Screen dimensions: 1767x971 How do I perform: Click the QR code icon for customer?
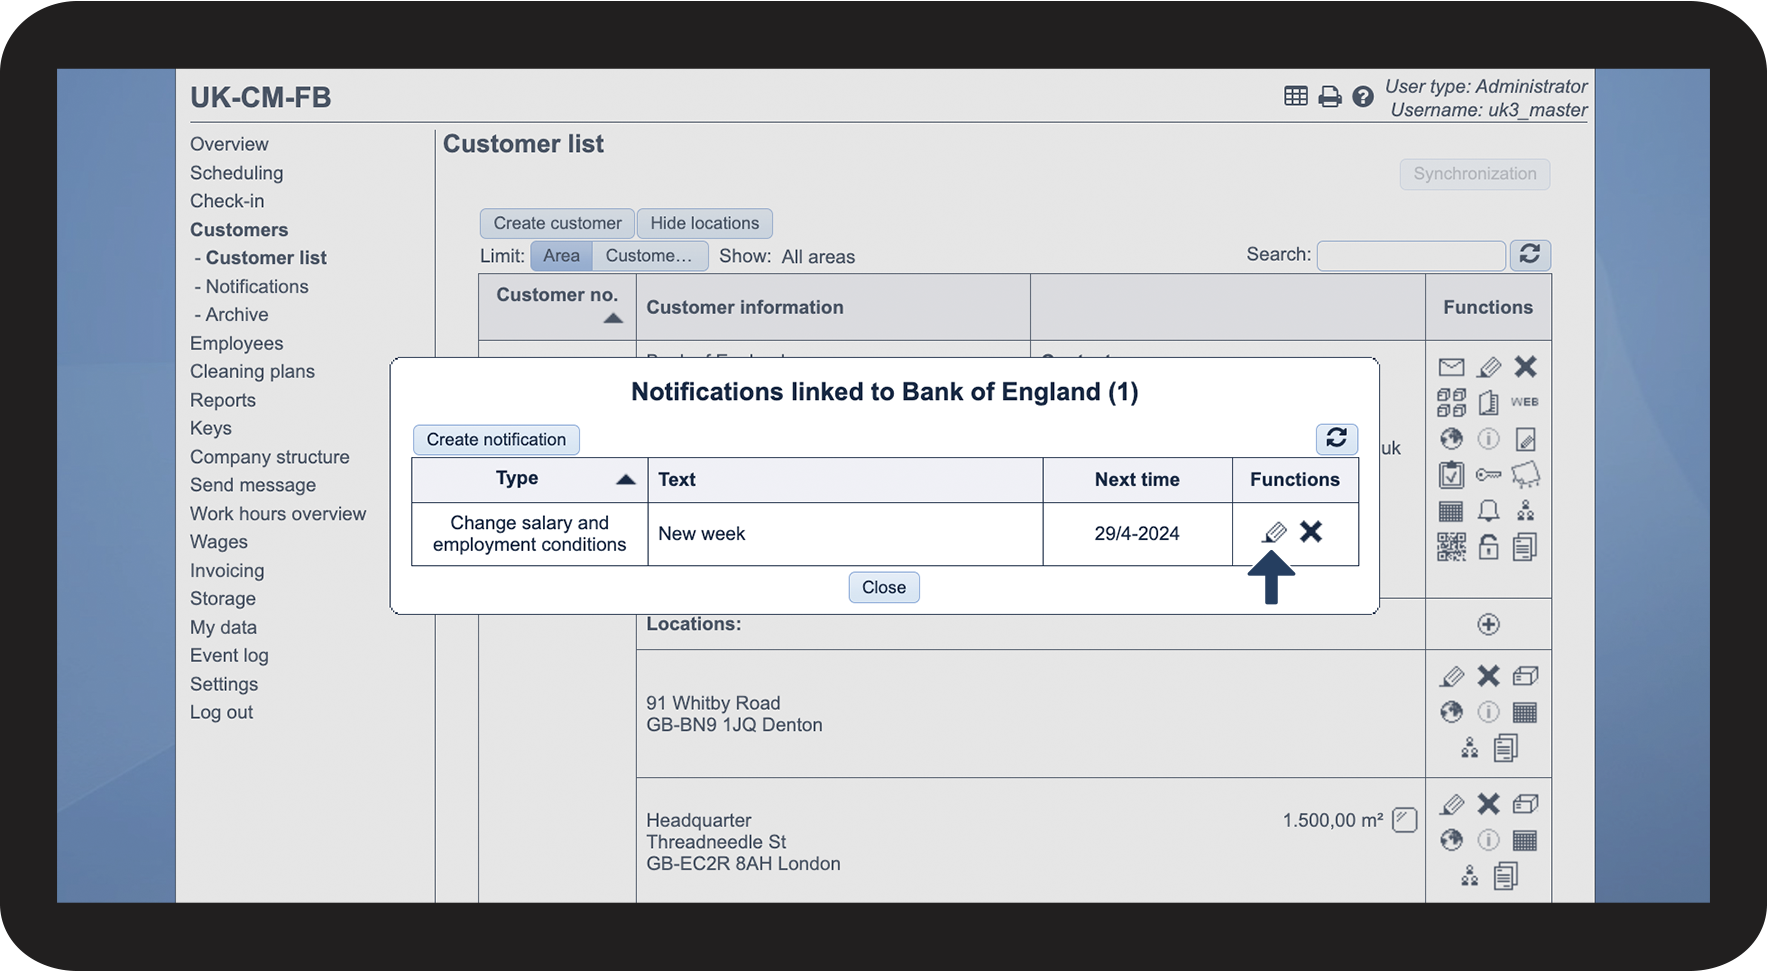click(1451, 547)
